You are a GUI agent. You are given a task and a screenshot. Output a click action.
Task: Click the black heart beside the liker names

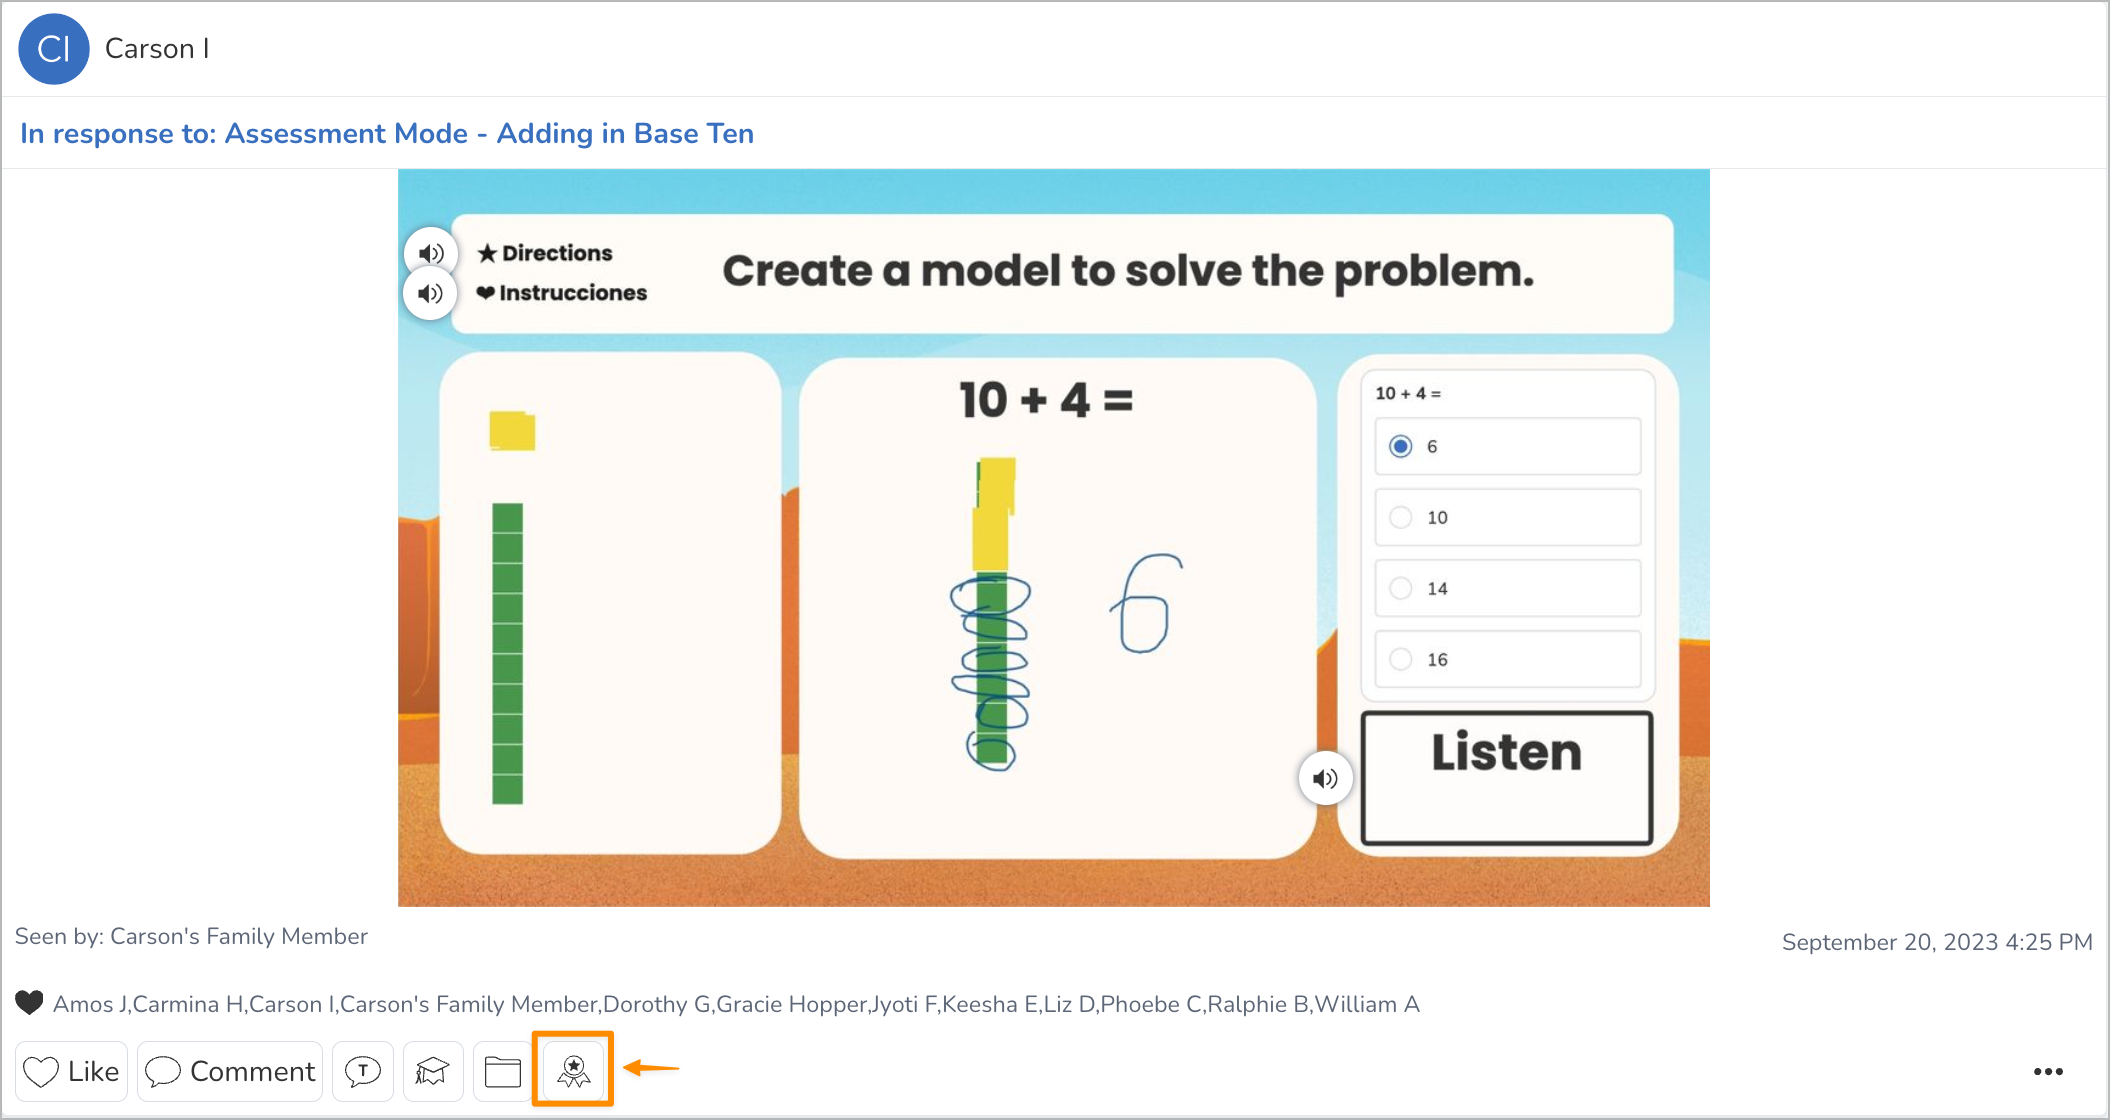(30, 1002)
